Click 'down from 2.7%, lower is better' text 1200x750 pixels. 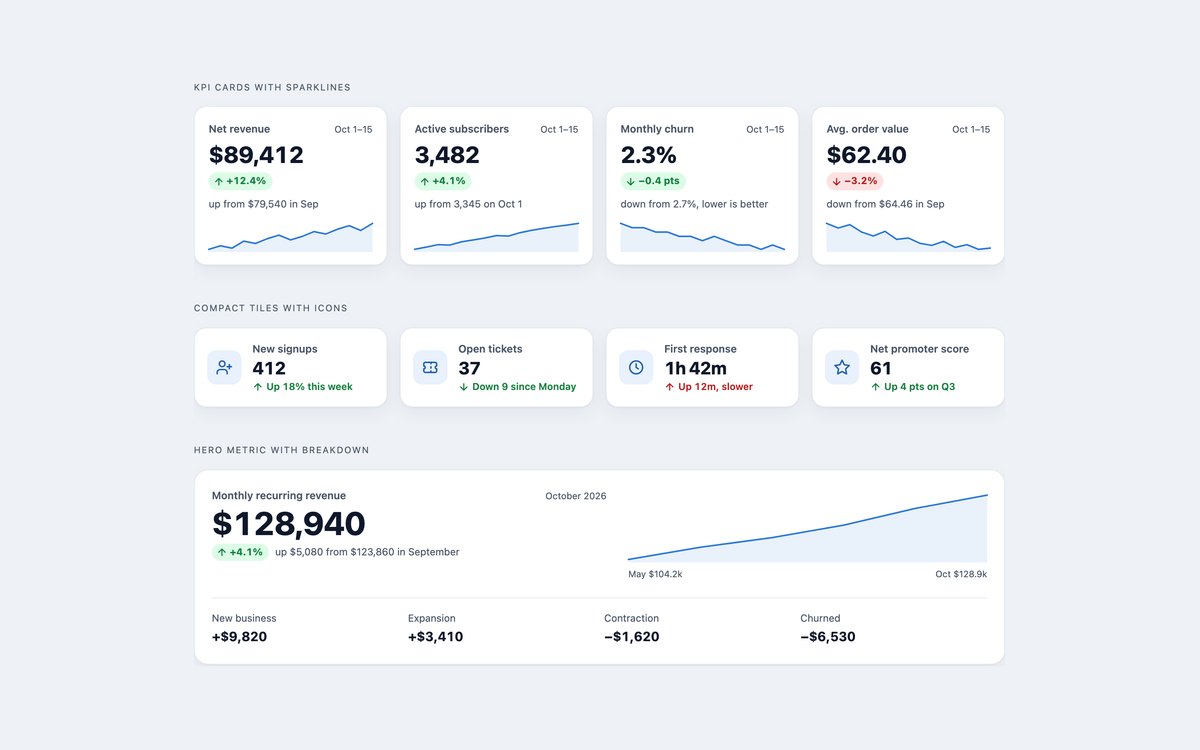coord(695,204)
